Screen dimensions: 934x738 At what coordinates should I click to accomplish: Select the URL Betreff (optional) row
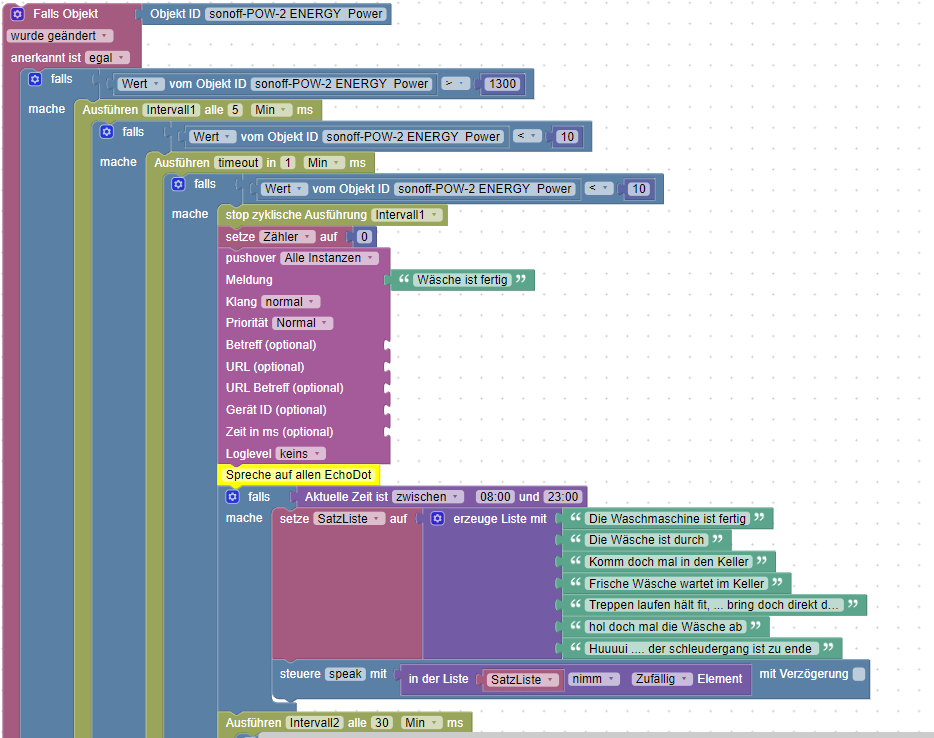[304, 388]
